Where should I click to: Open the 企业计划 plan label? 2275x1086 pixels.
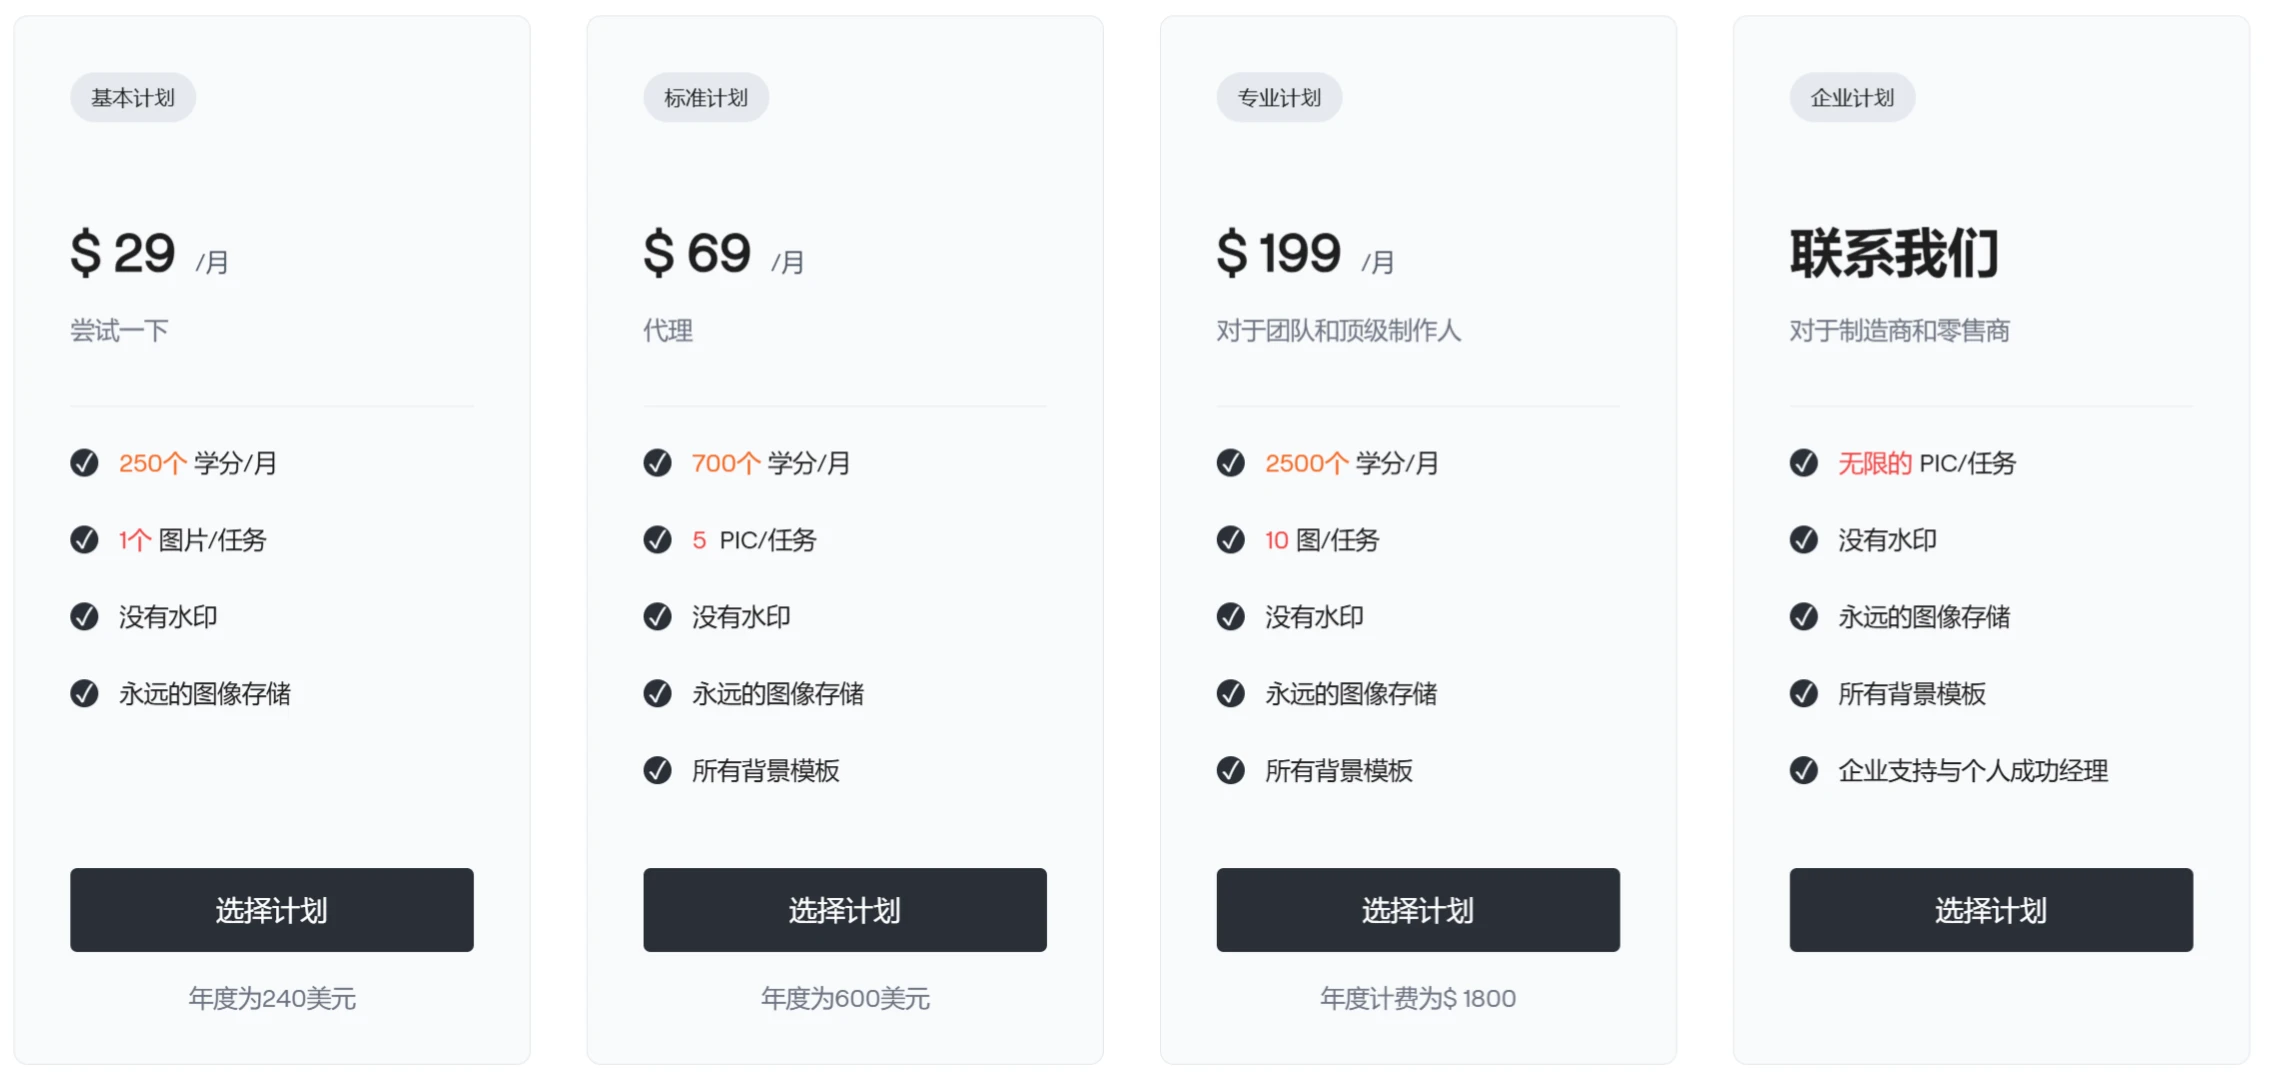pos(1851,97)
